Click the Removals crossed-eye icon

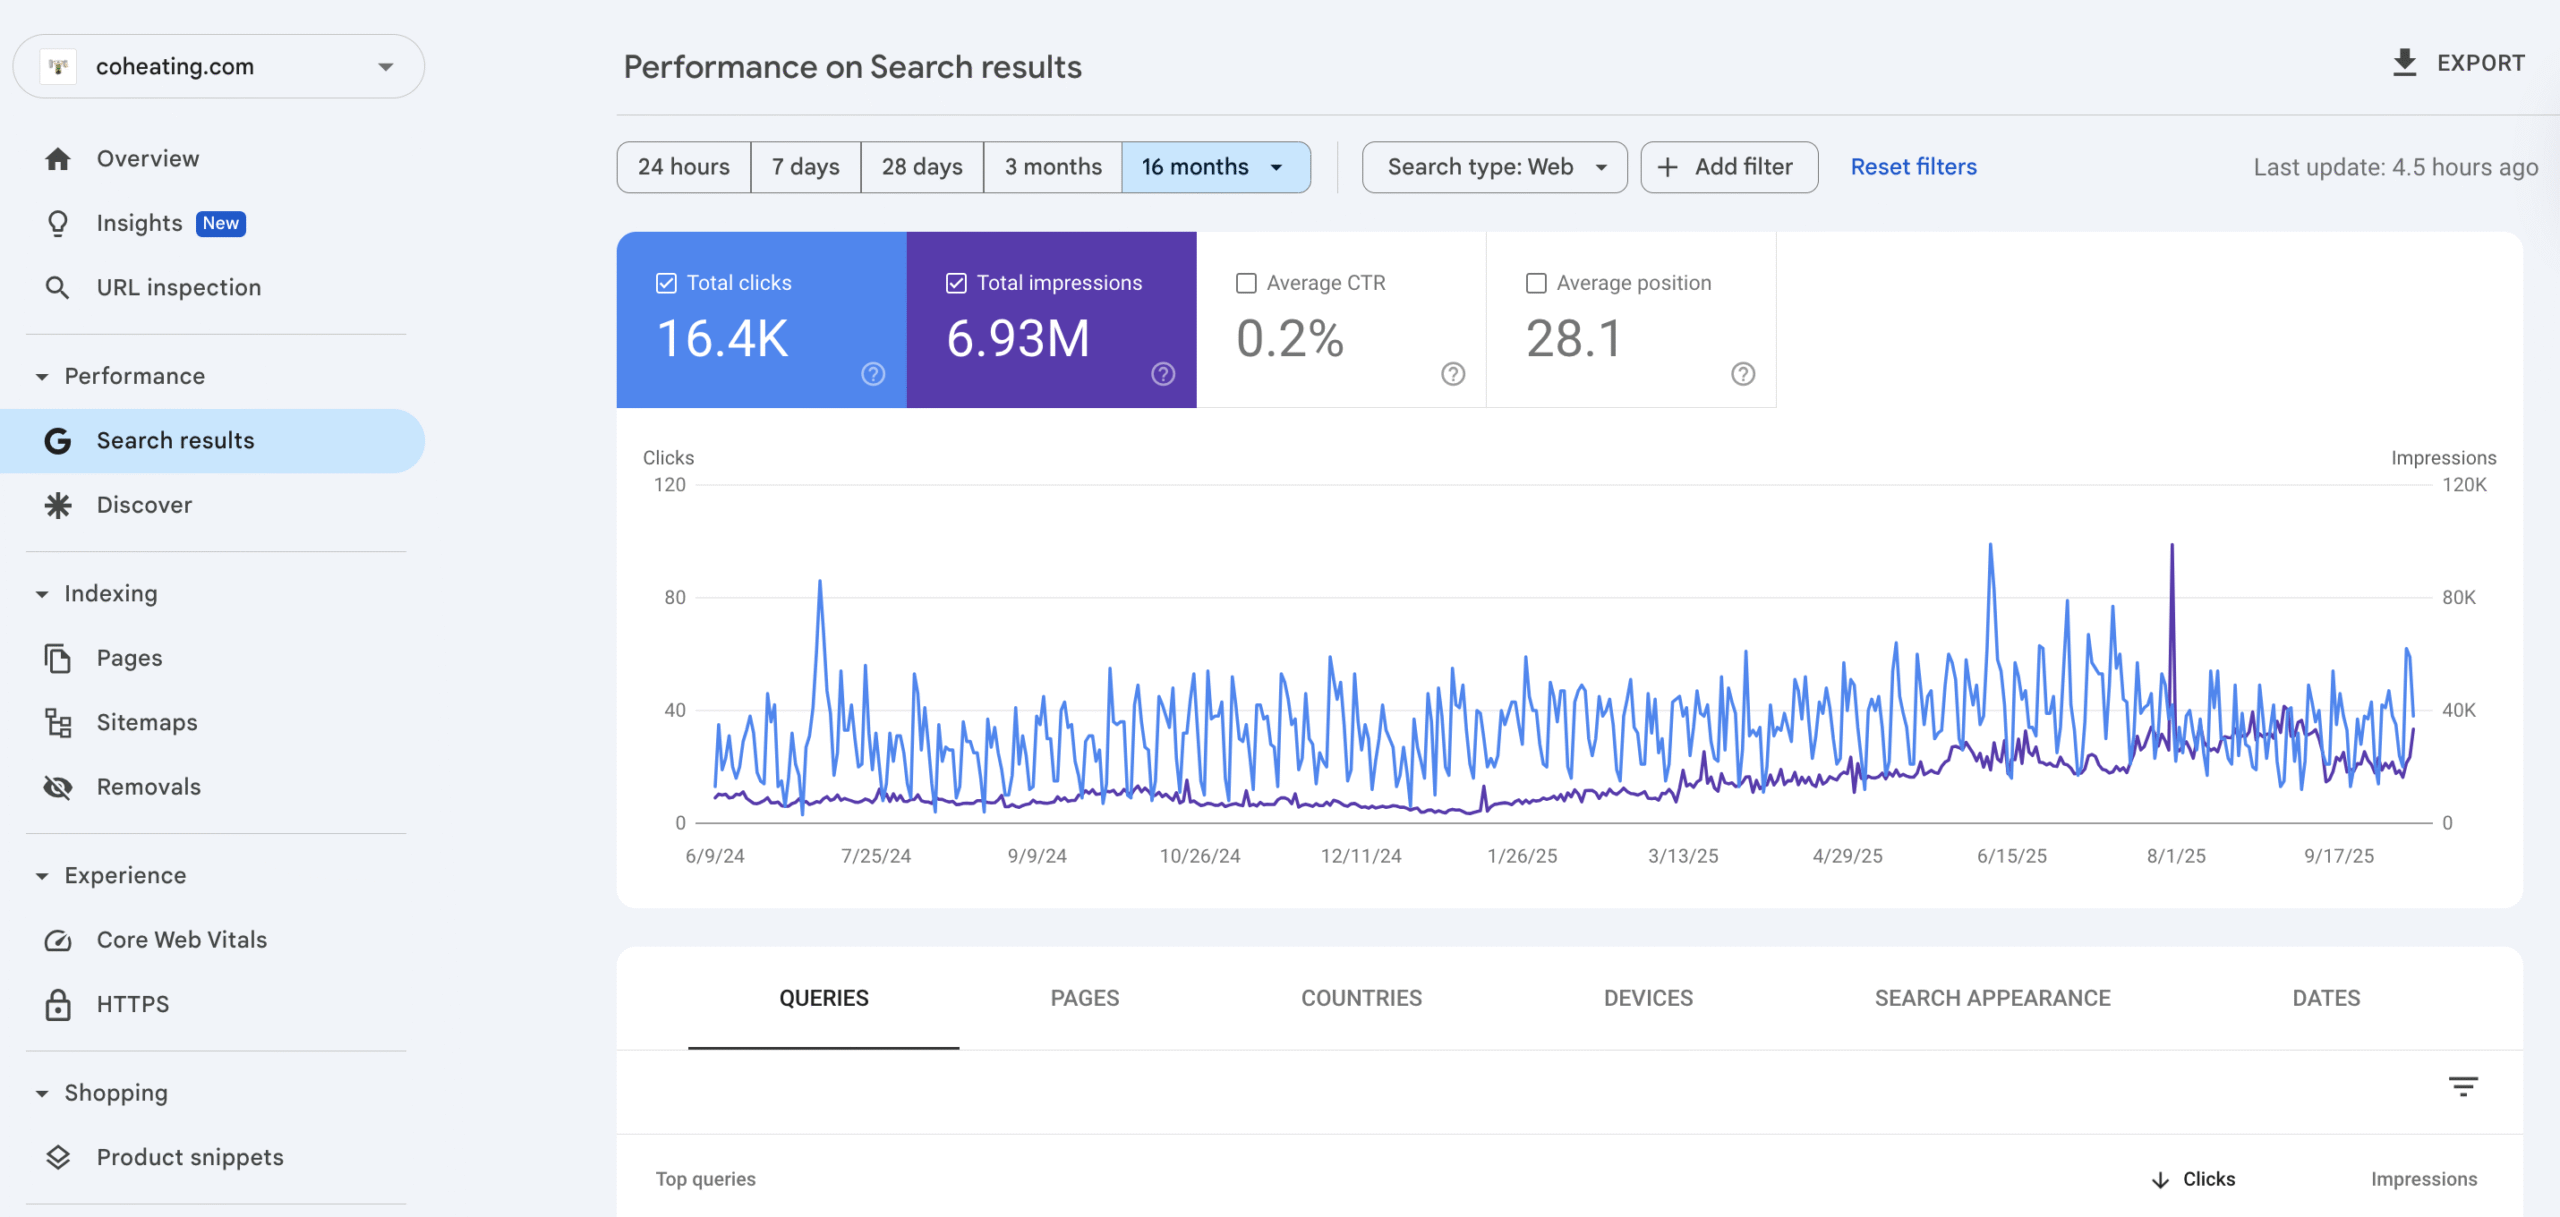[58, 787]
